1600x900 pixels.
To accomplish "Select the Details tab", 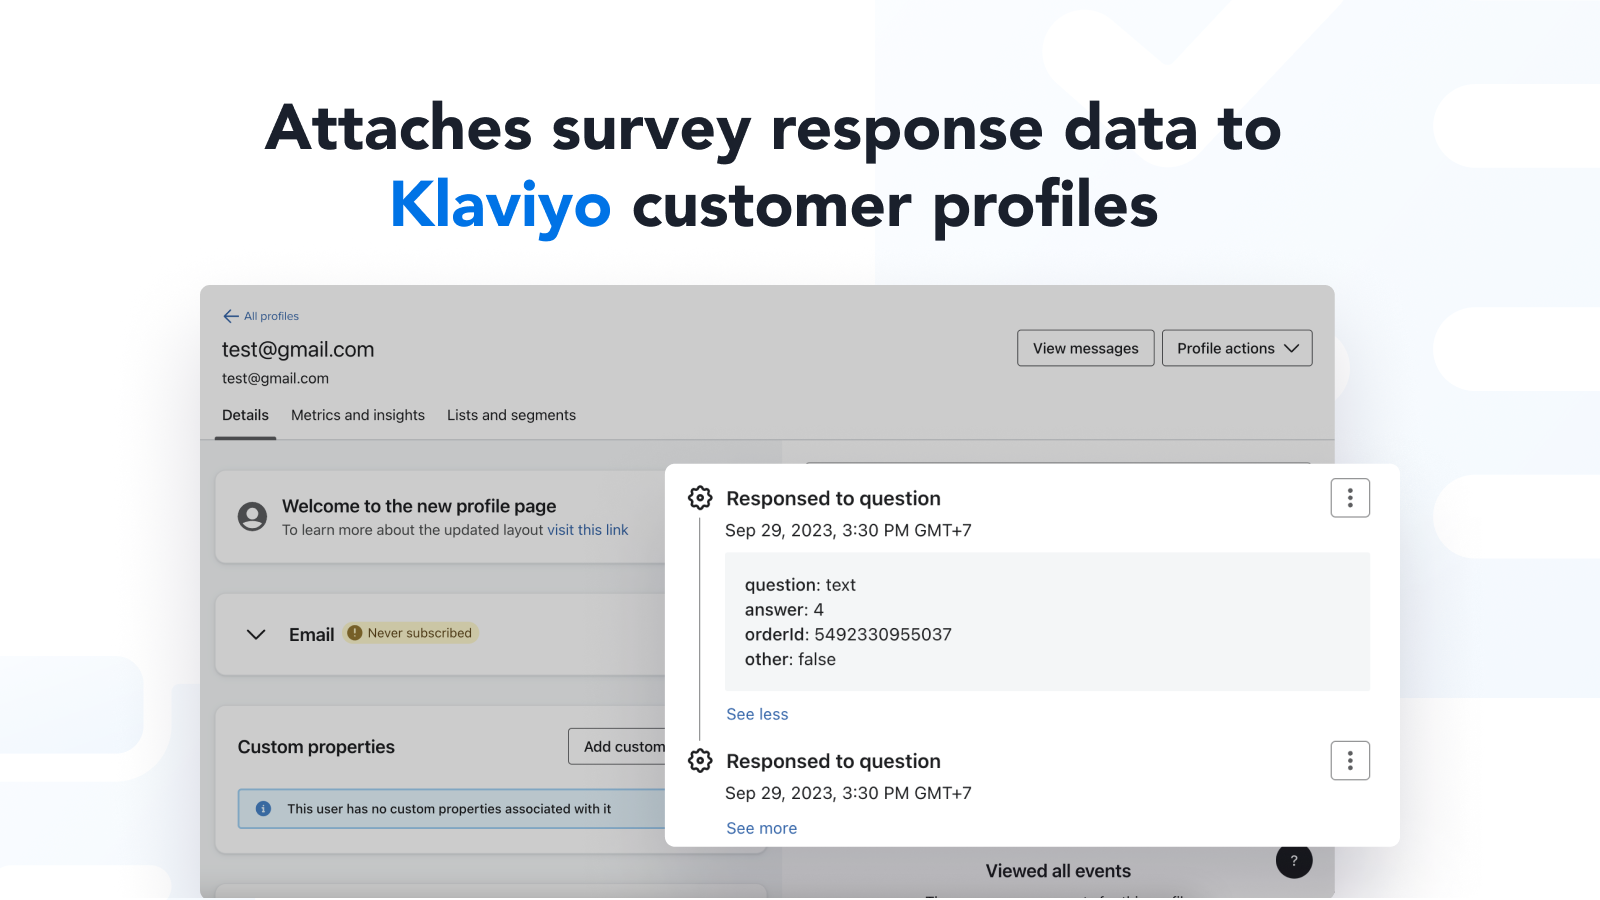I will tap(245, 415).
